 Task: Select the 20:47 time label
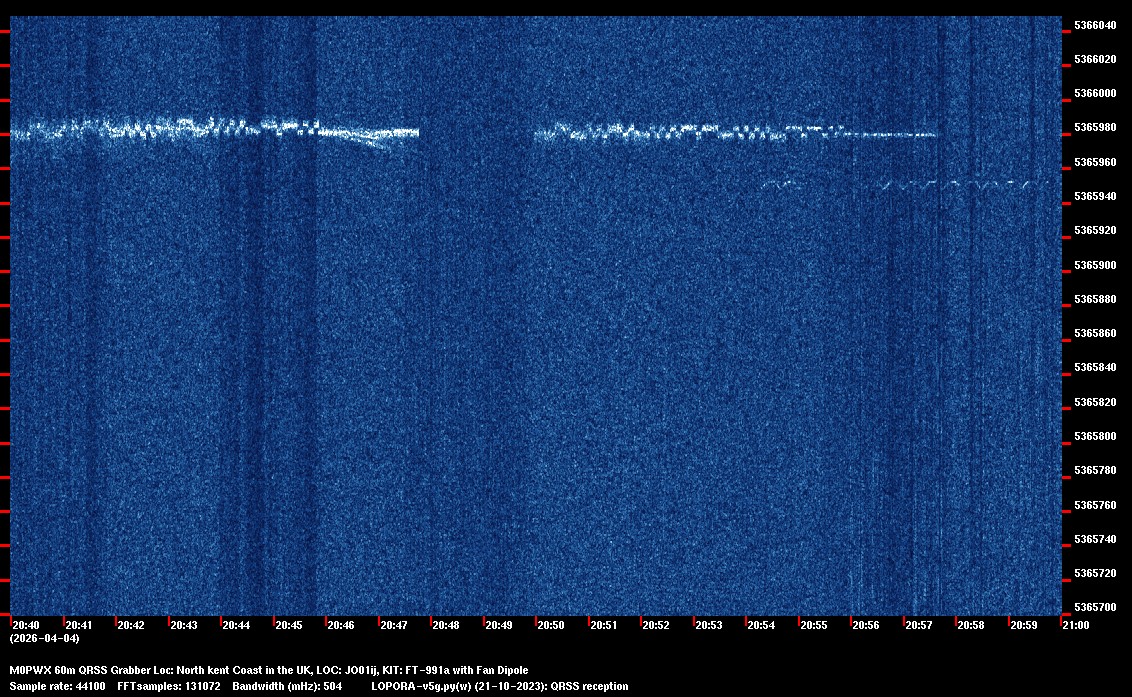pyautogui.click(x=393, y=625)
